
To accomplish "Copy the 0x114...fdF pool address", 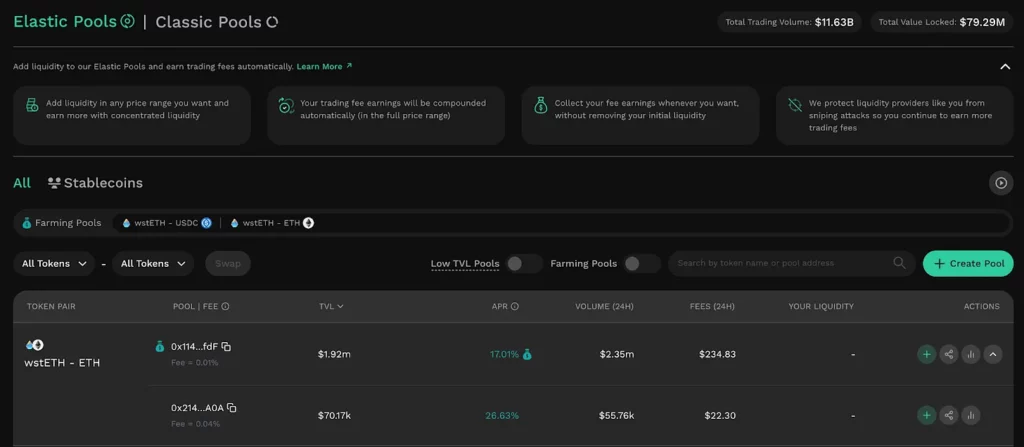I will coord(226,346).
